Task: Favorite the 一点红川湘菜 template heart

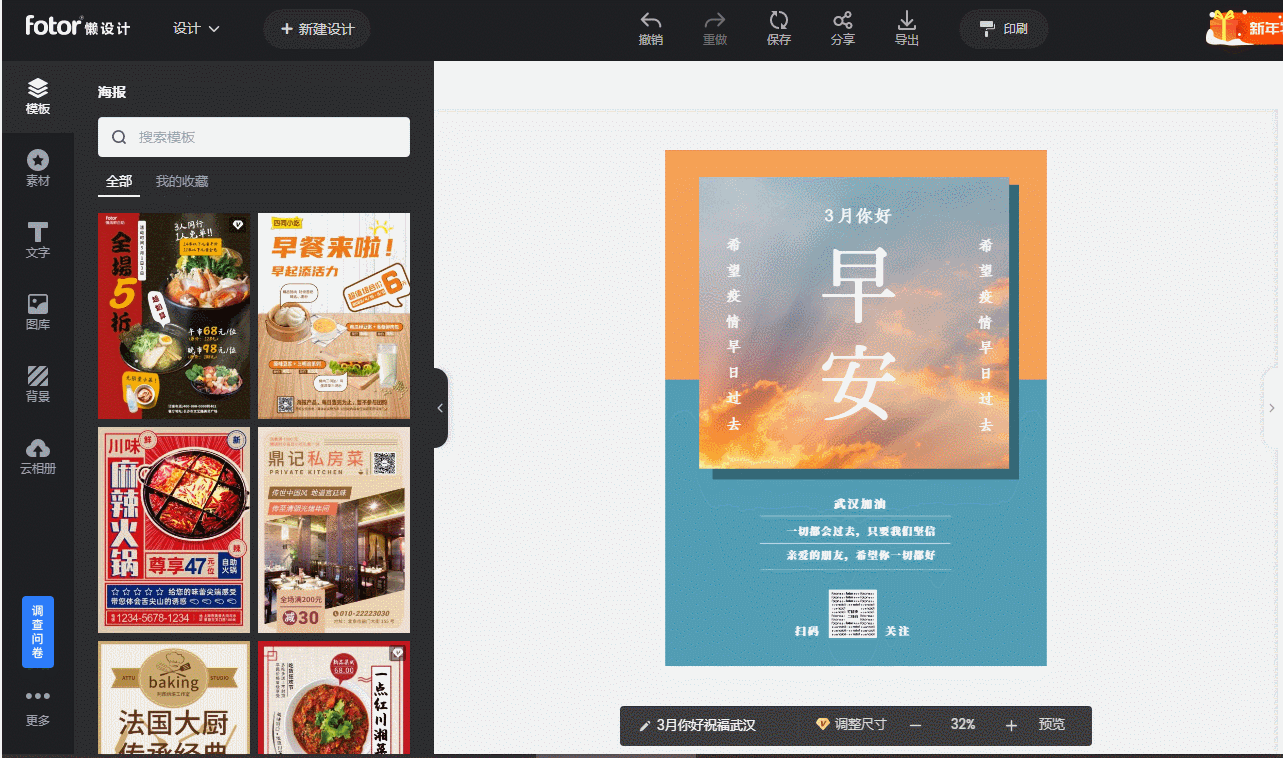Action: [x=397, y=653]
